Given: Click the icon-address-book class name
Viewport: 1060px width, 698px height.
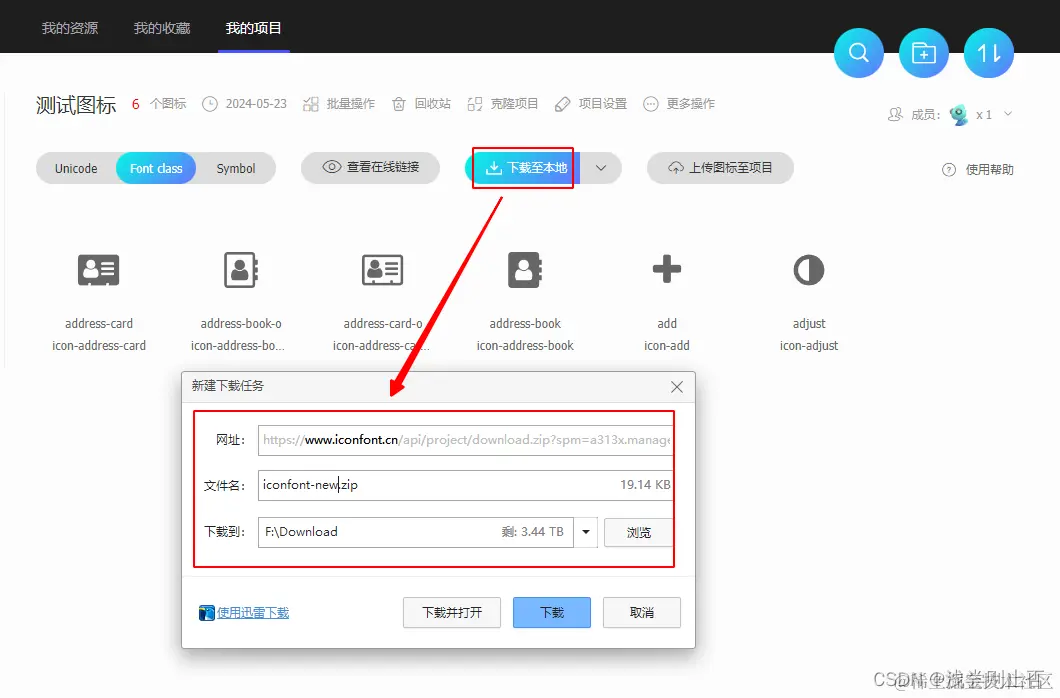Looking at the screenshot, I should [525, 345].
